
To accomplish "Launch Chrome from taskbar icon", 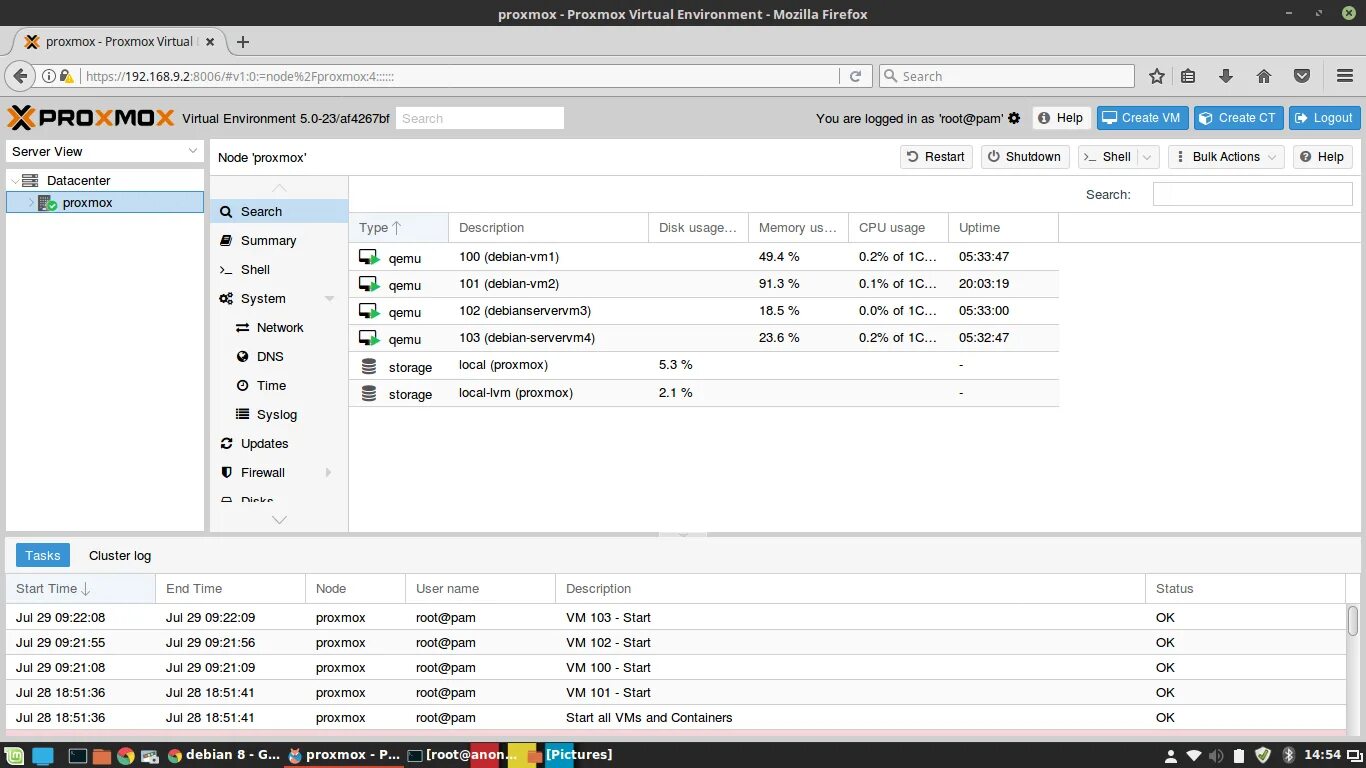I will point(126,756).
